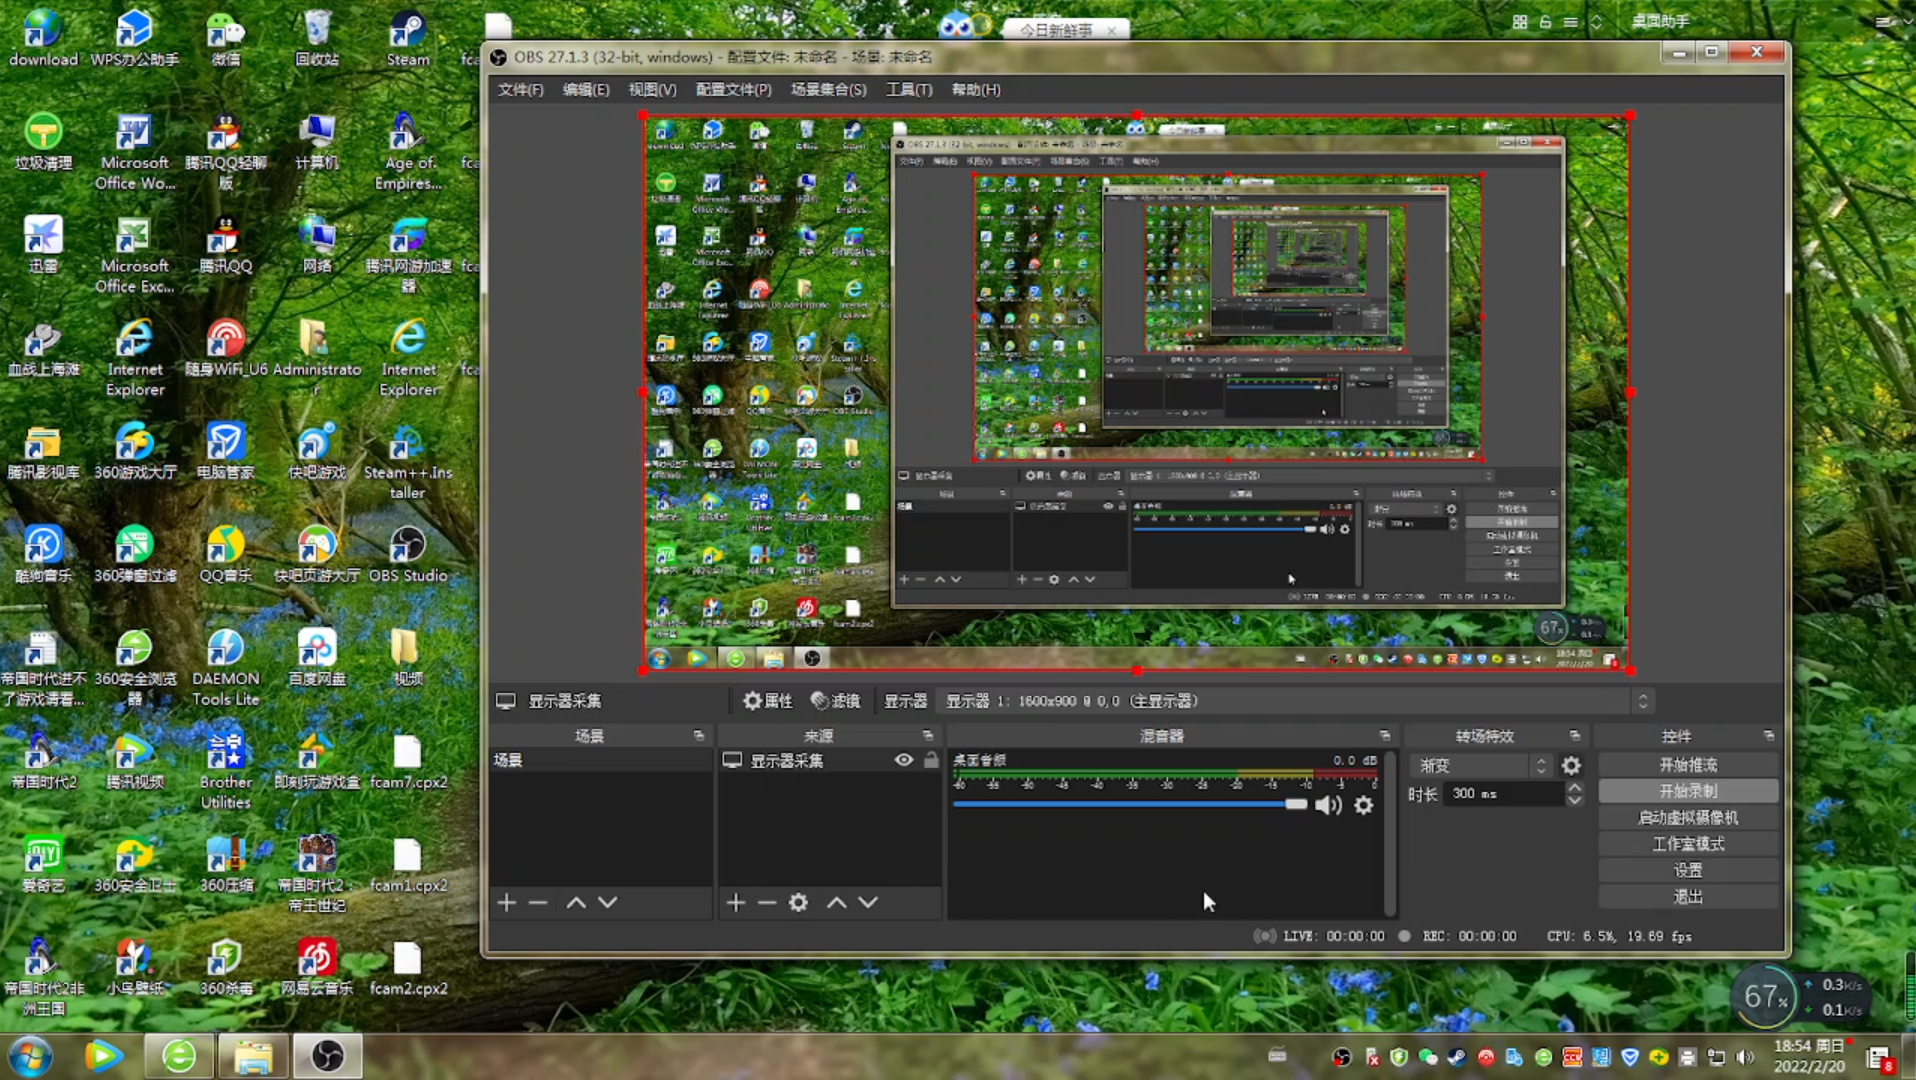
Task: Move scene down with down arrow
Action: 607,903
